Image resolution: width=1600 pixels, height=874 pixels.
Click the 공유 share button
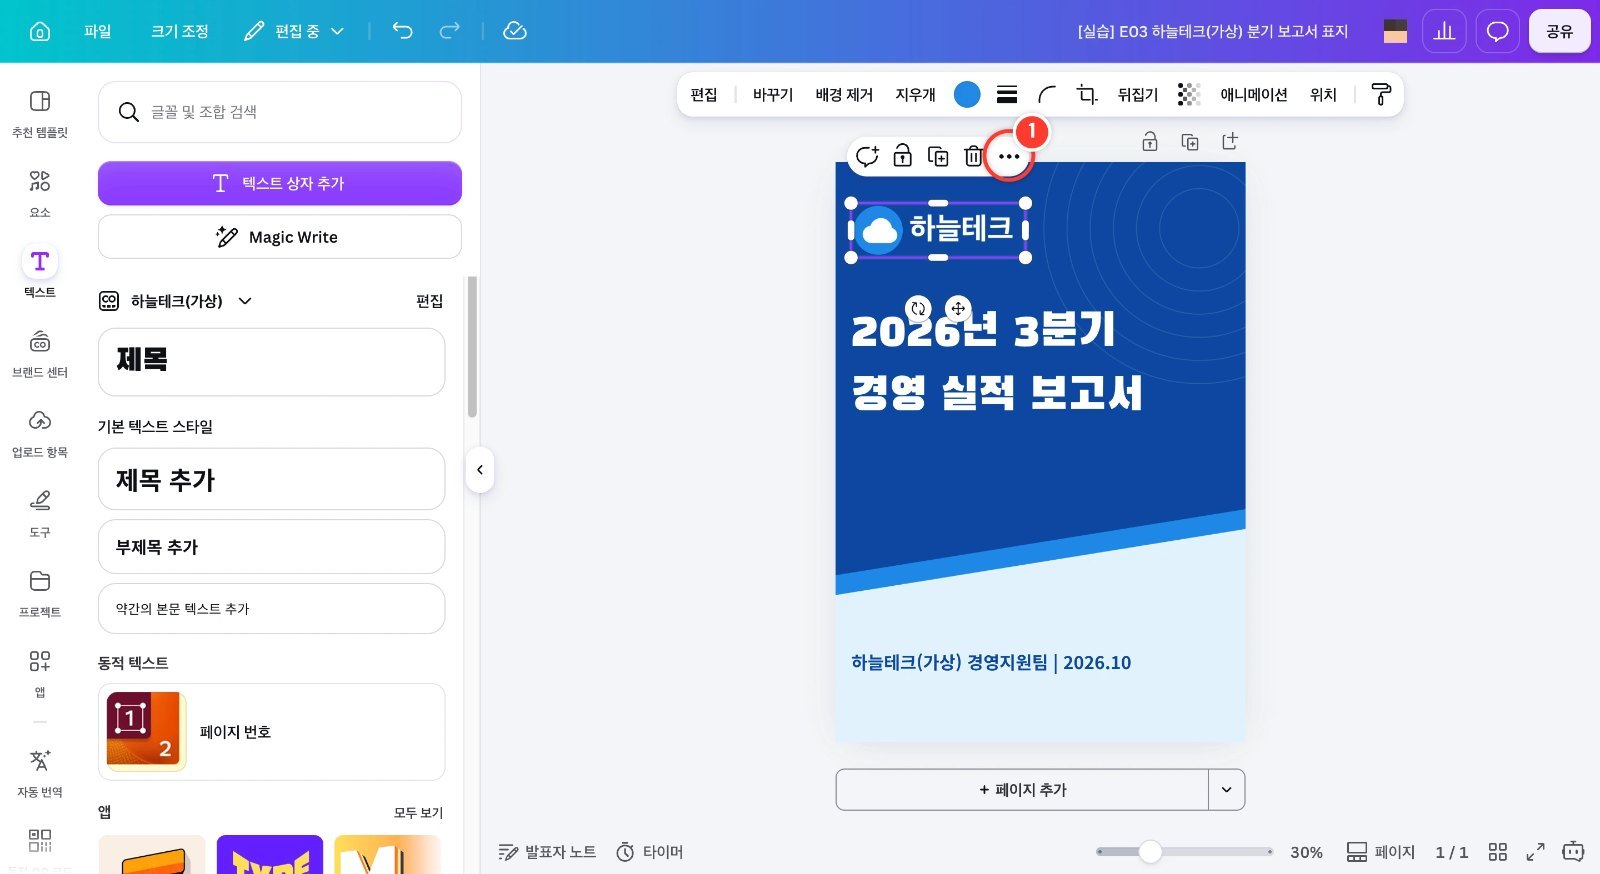click(1560, 31)
